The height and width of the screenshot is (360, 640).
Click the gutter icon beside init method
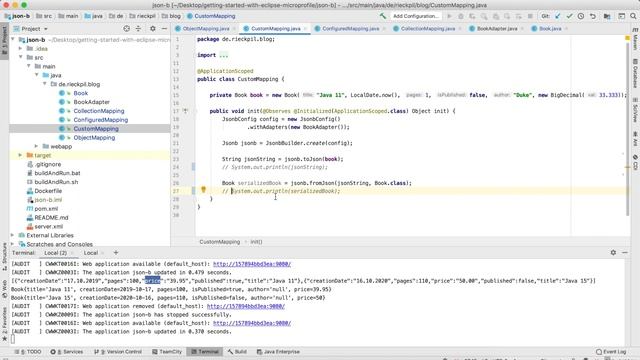[185, 111]
